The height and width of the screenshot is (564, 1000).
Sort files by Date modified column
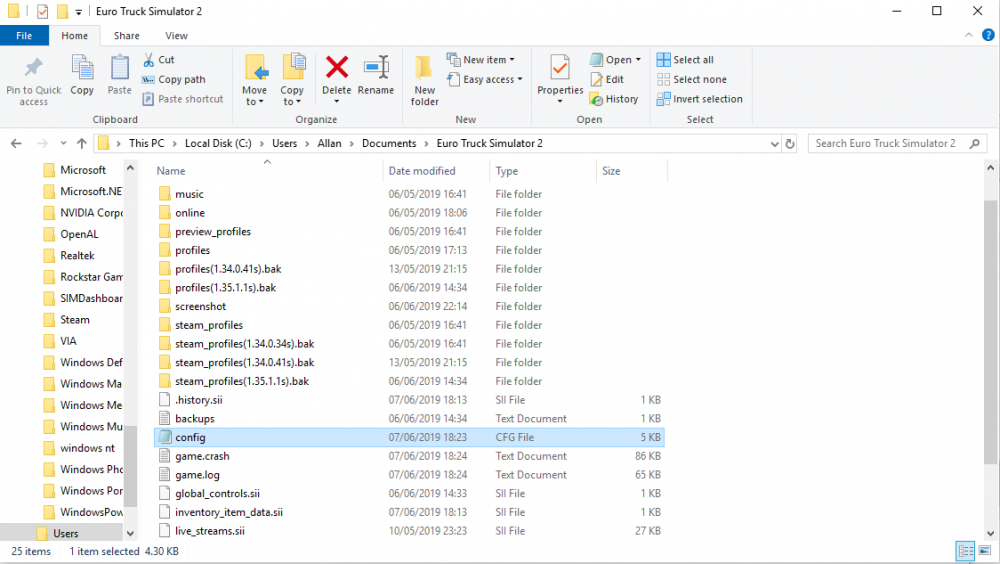point(422,171)
